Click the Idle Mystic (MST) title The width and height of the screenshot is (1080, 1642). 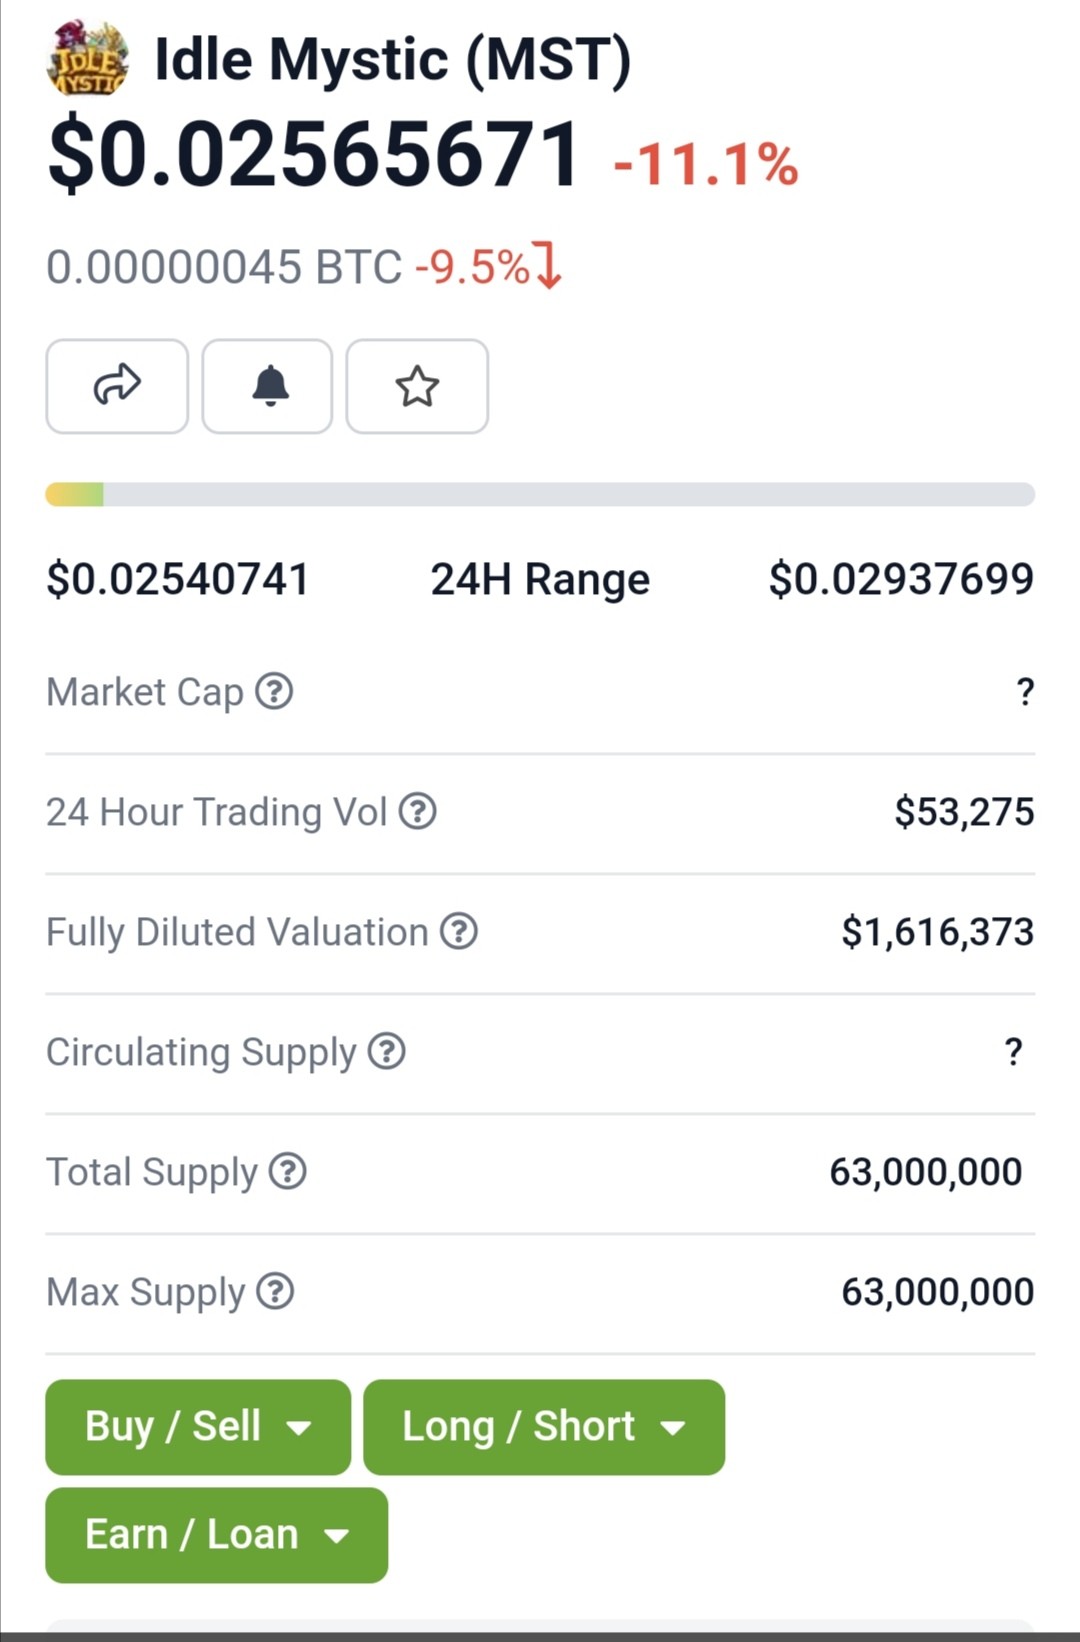[393, 60]
